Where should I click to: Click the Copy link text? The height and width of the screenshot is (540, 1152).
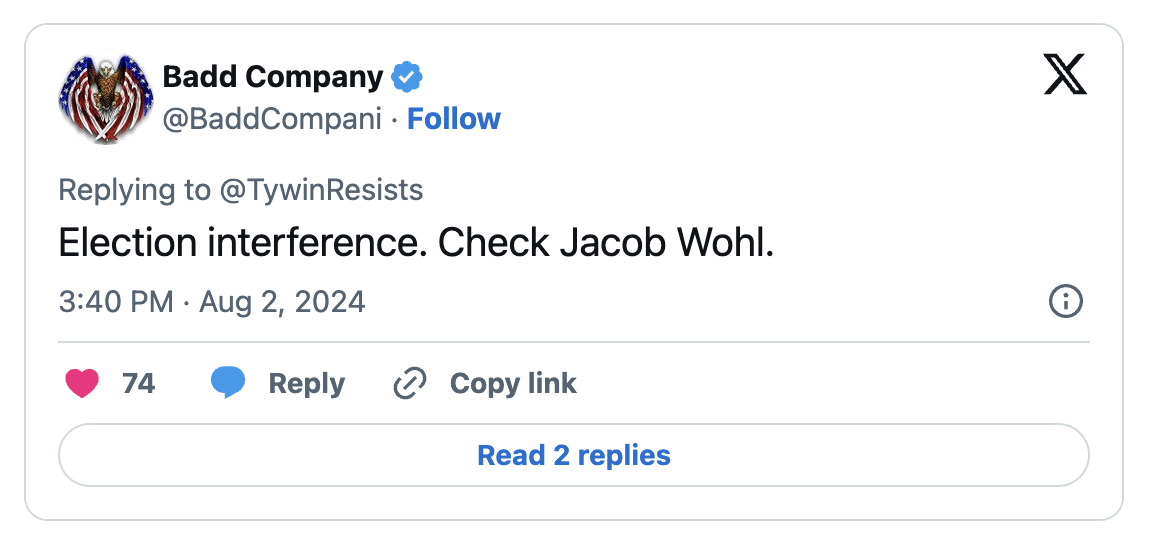513,383
